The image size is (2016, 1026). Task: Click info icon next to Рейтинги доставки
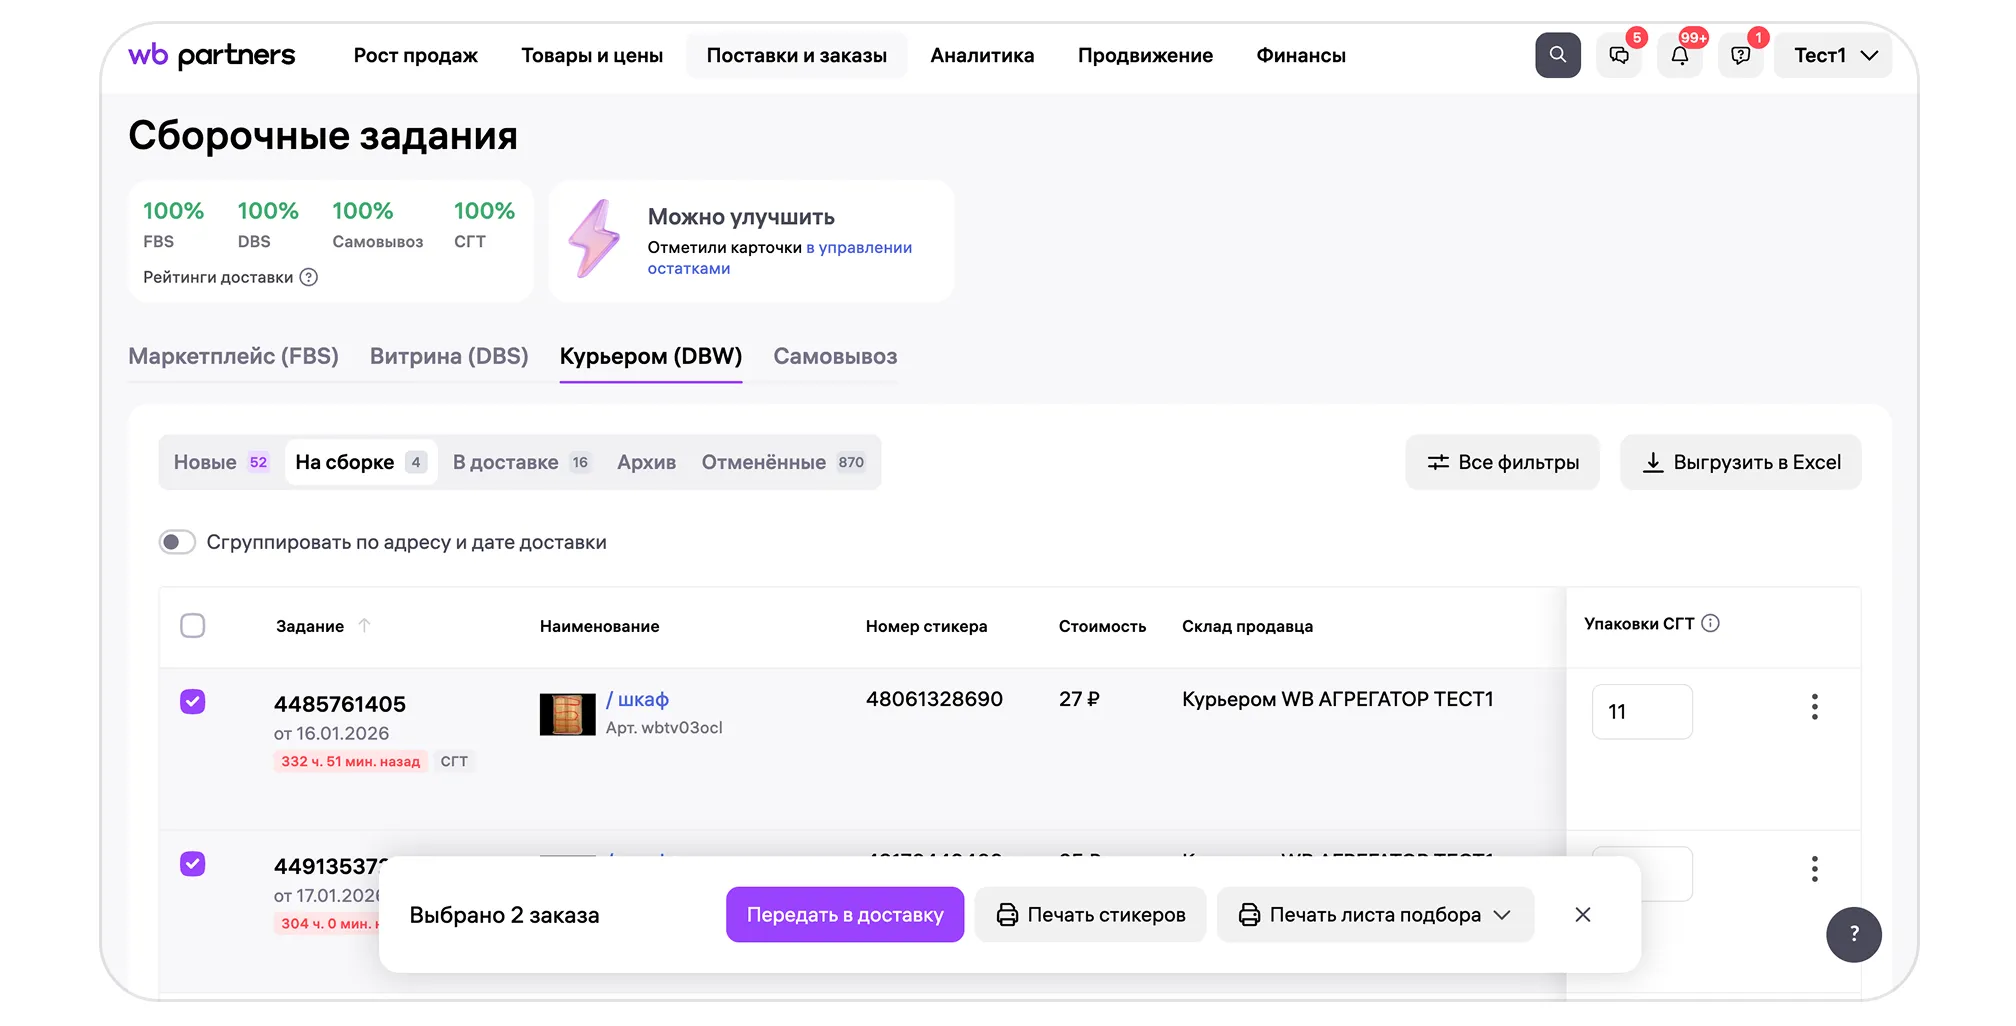(x=309, y=277)
